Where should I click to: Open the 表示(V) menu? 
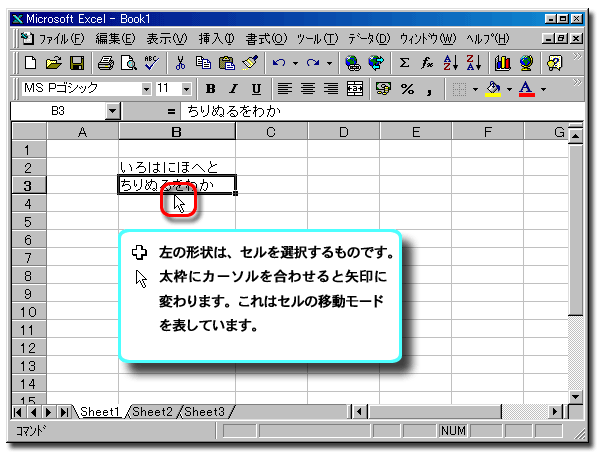(167, 39)
